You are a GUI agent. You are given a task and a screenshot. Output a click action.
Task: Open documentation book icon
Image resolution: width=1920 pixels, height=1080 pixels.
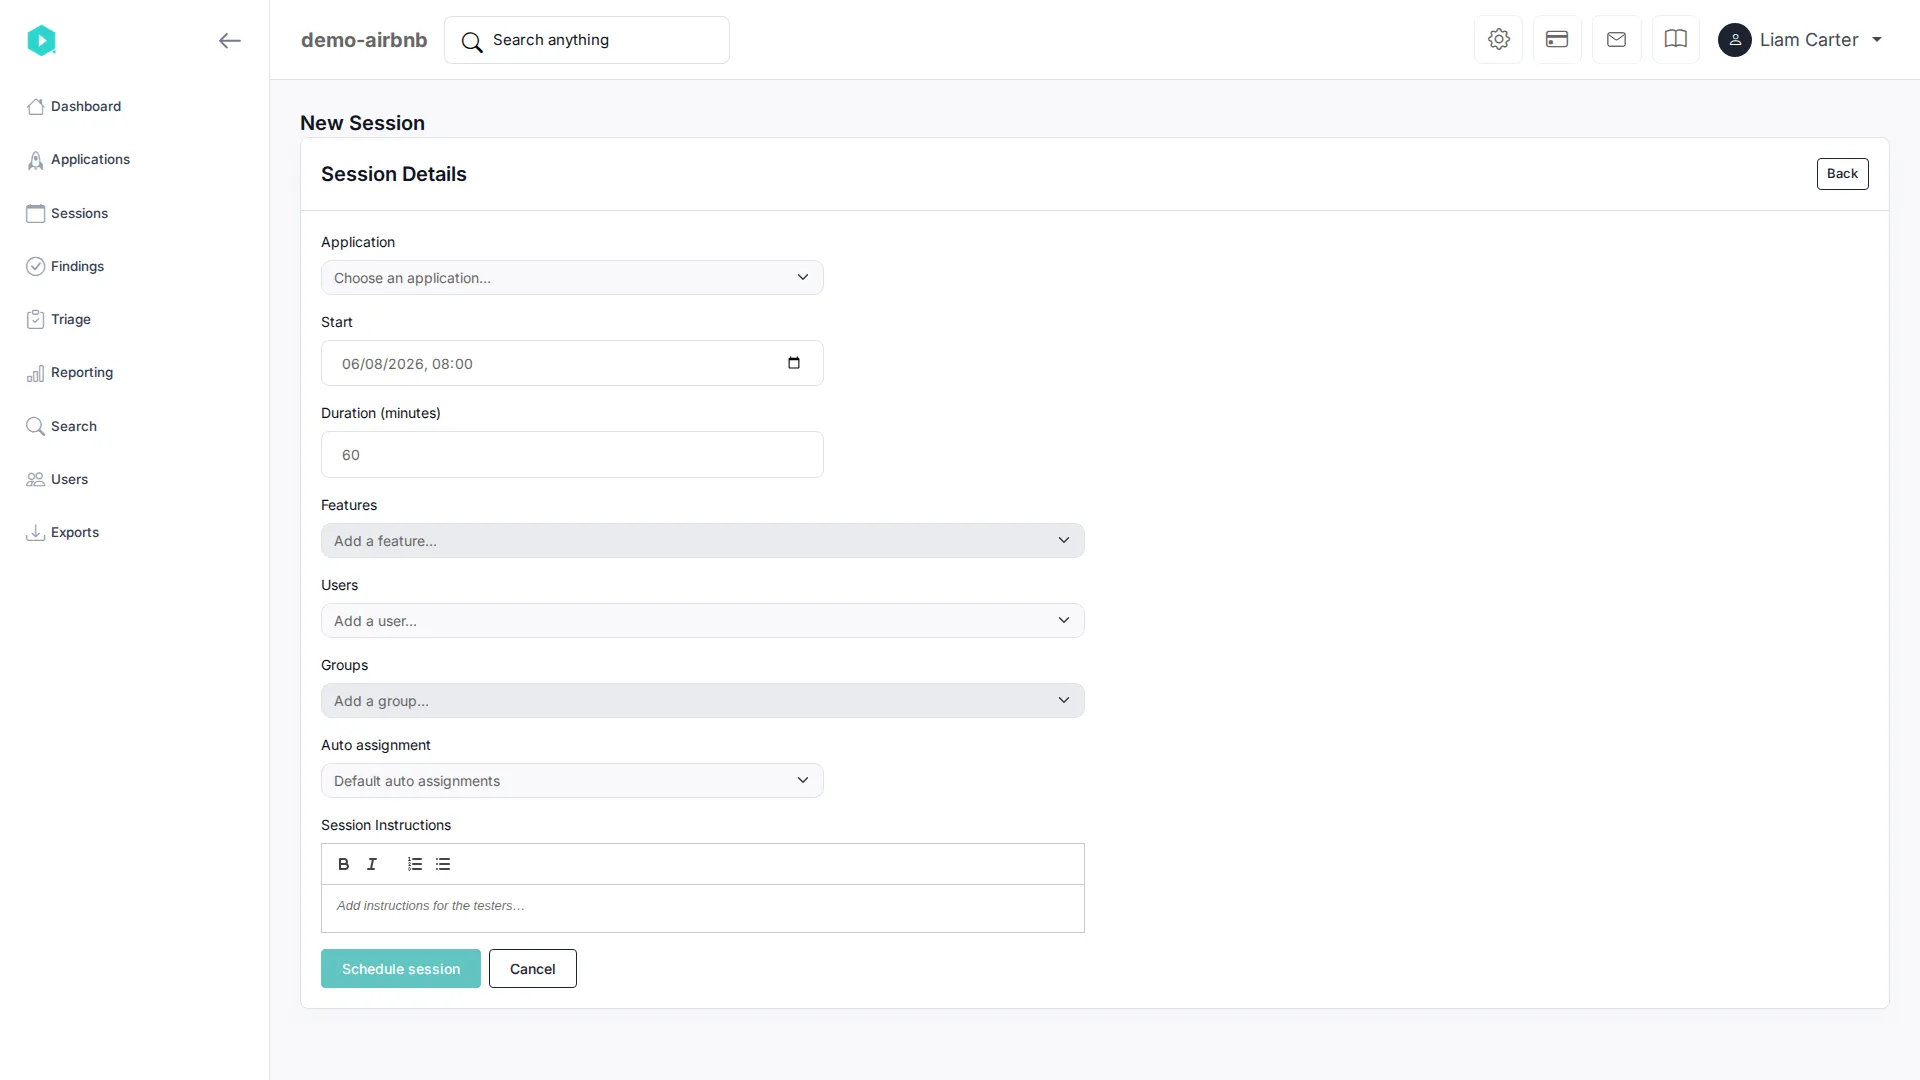click(1676, 40)
